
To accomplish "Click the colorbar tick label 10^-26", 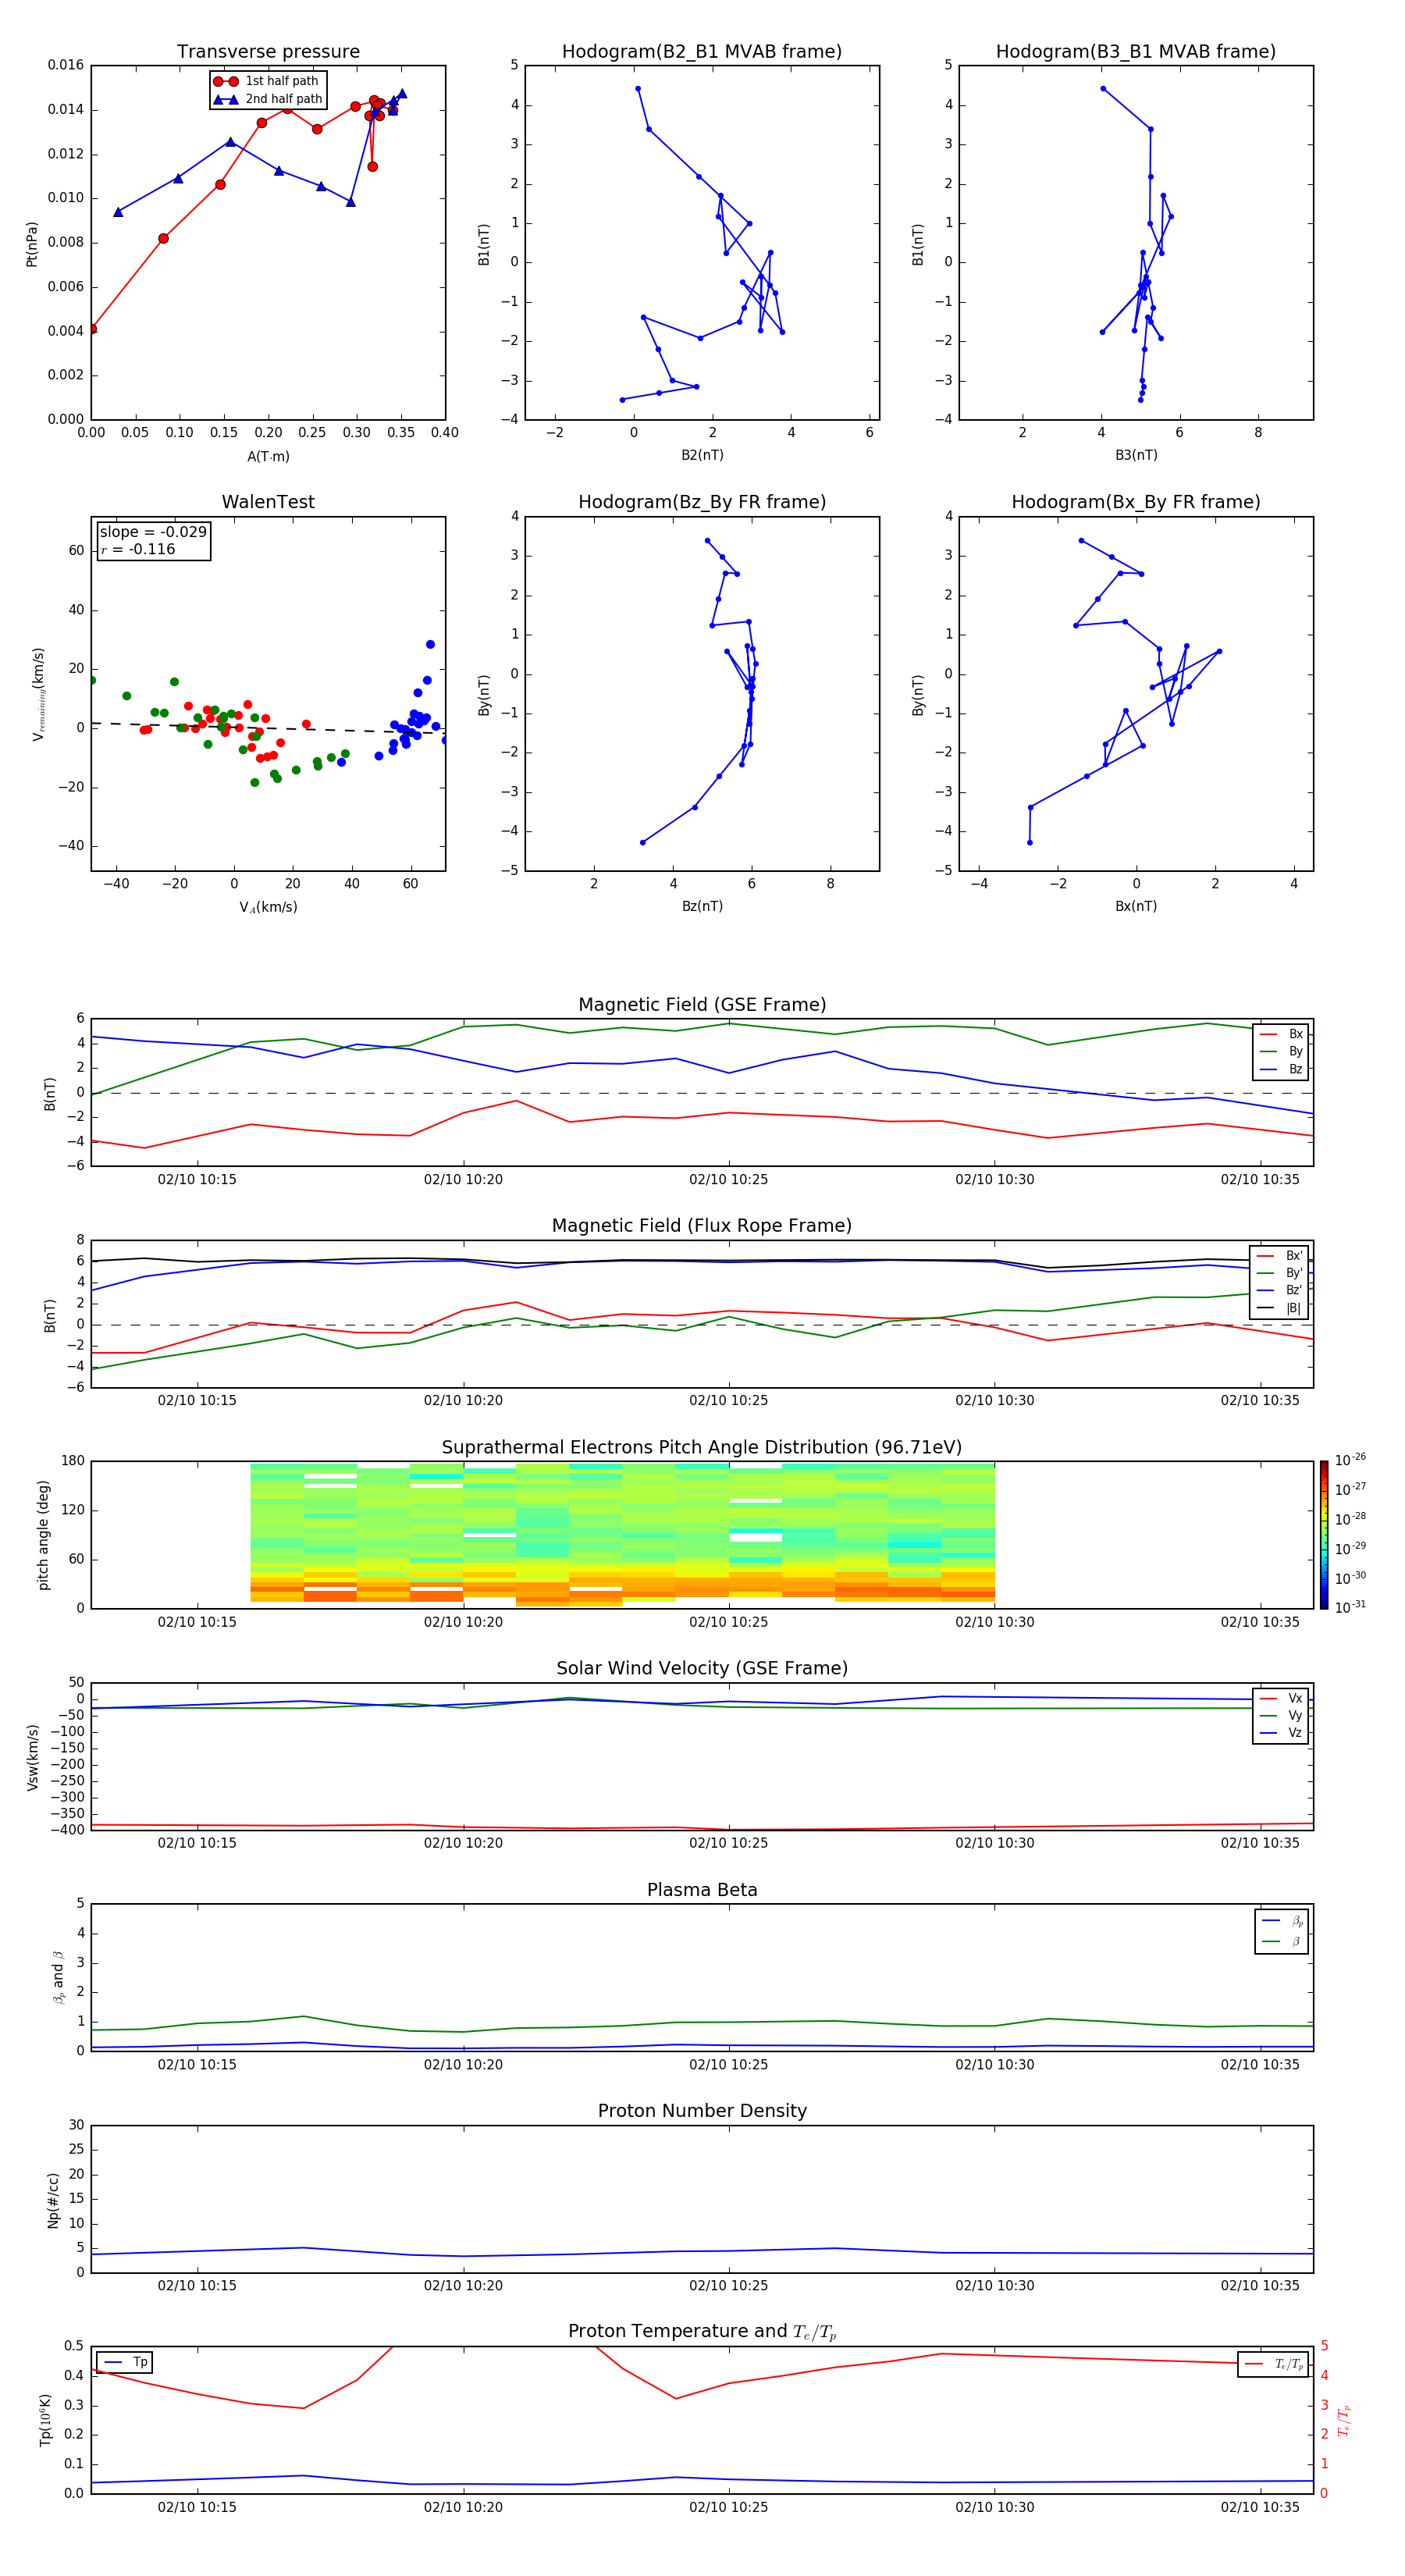I will 1350,1460.
